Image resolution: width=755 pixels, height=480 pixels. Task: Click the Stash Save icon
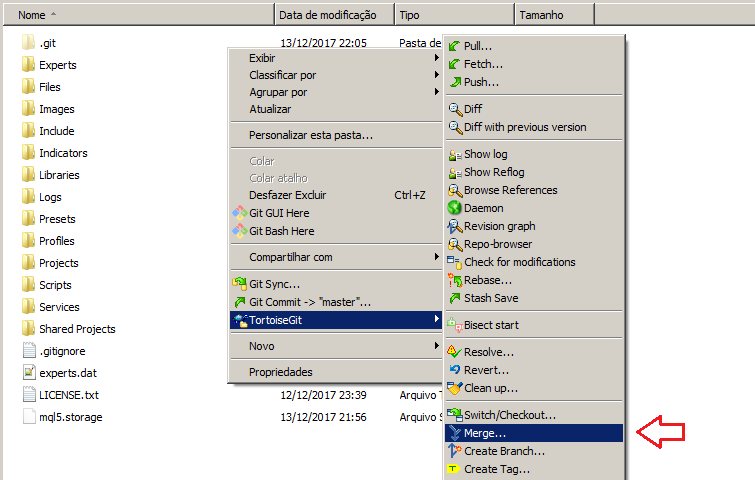click(455, 298)
